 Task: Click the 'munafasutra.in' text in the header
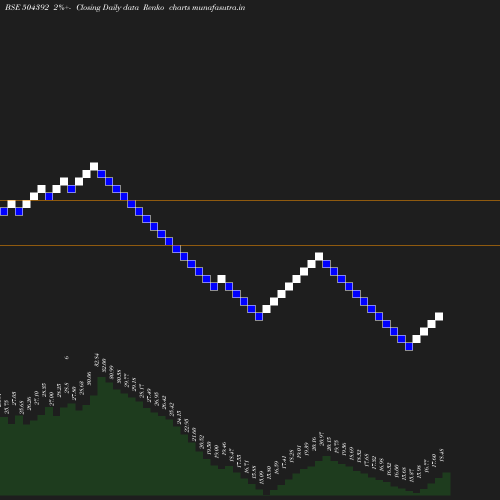coord(219,7)
